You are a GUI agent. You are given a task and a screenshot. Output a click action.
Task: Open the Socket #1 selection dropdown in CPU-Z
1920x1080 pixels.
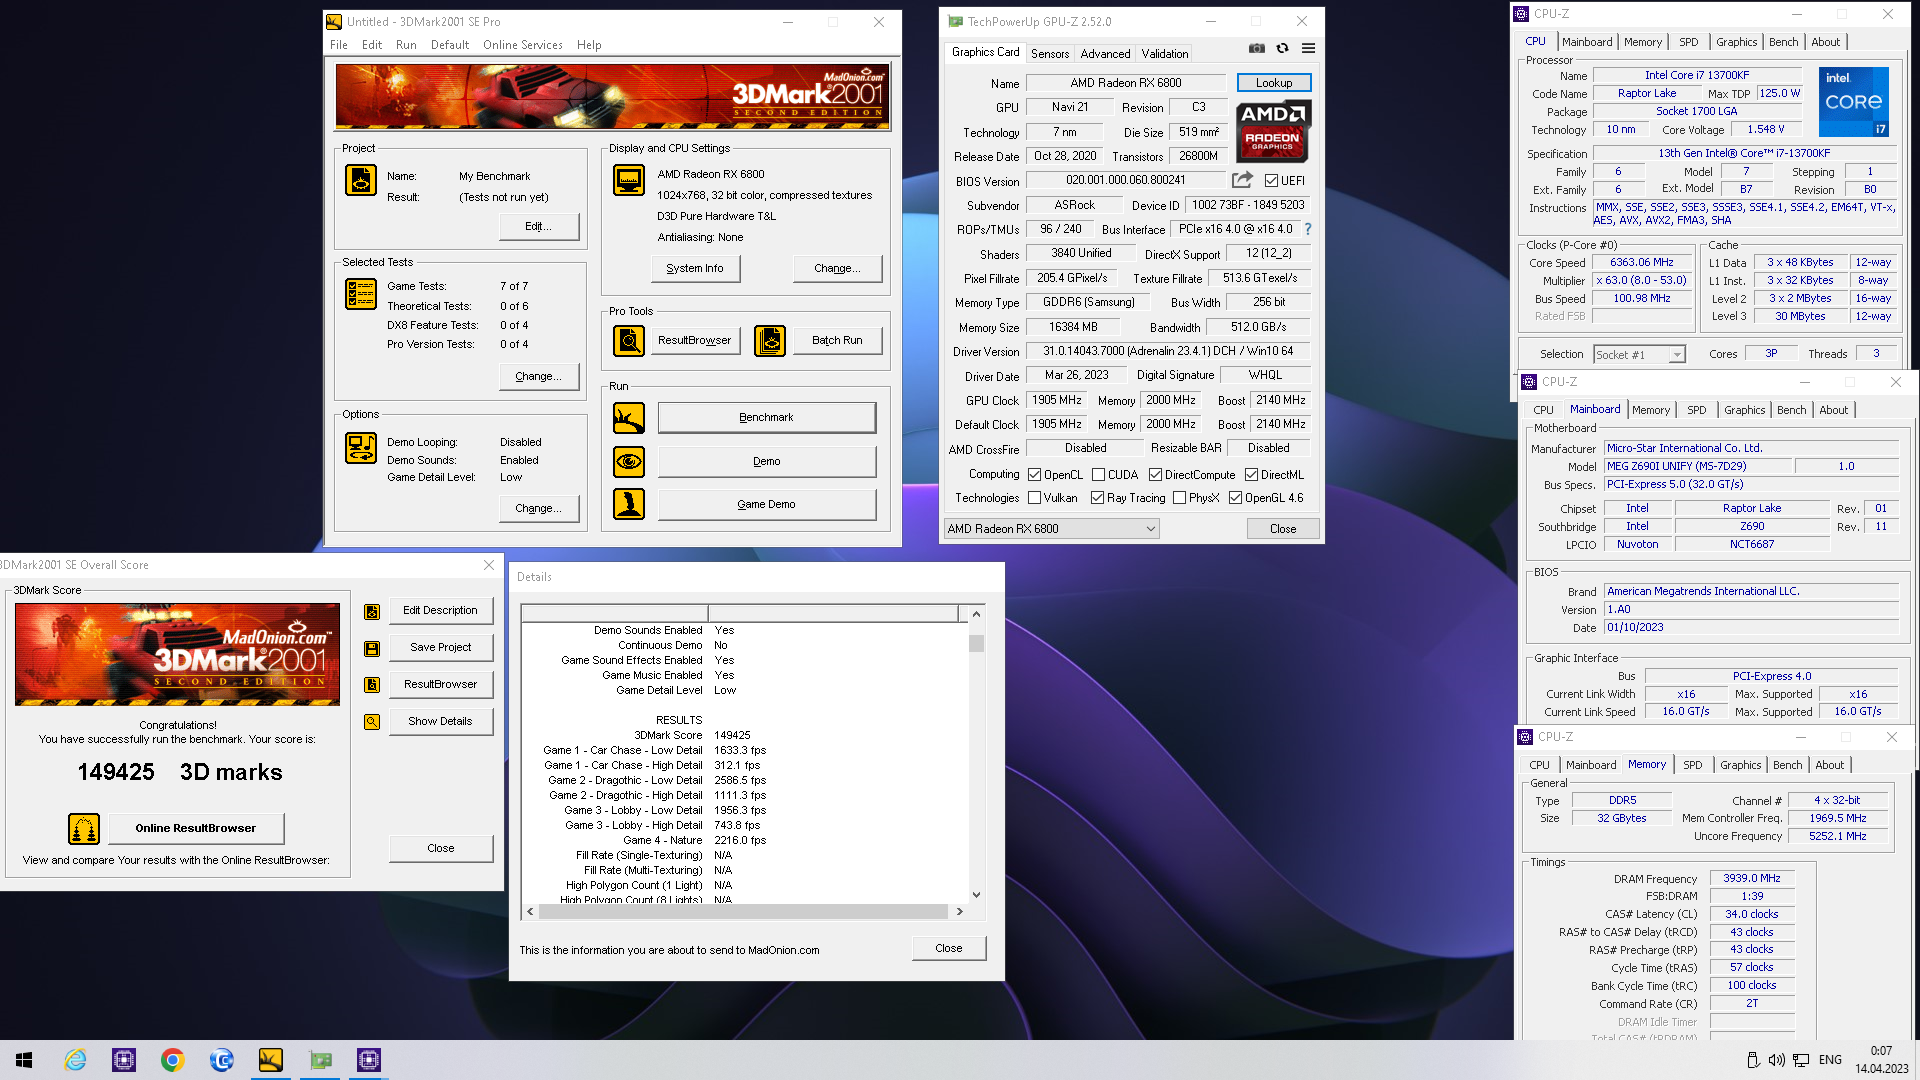(x=1639, y=354)
